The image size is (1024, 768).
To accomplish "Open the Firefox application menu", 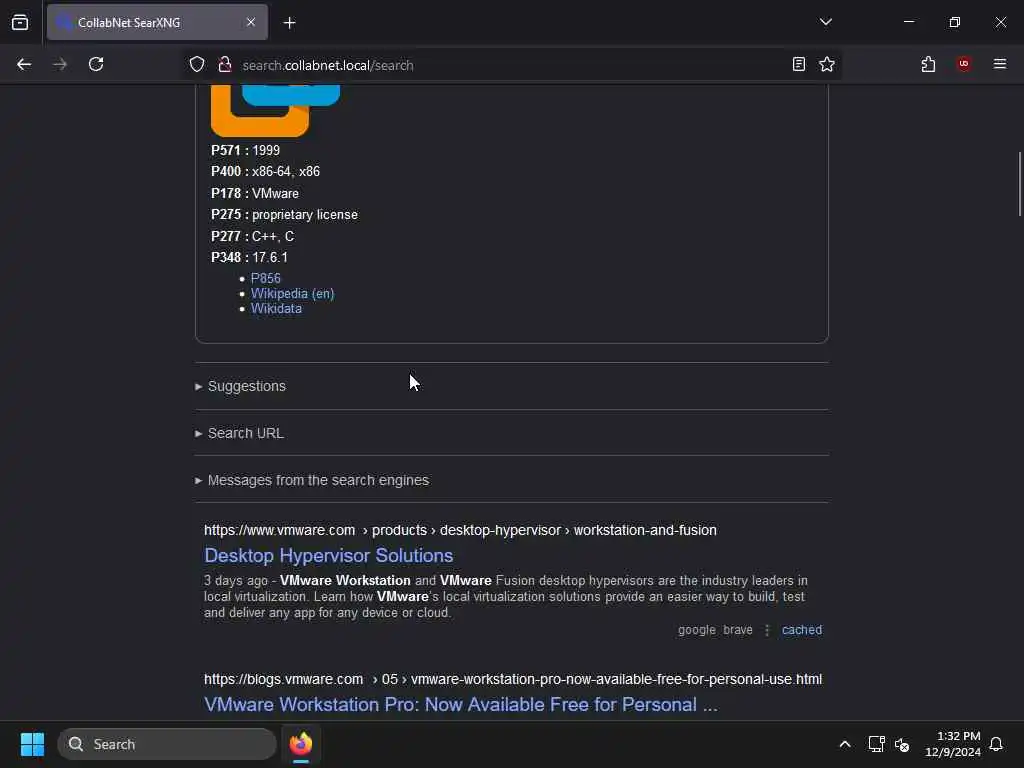I will coord(999,64).
